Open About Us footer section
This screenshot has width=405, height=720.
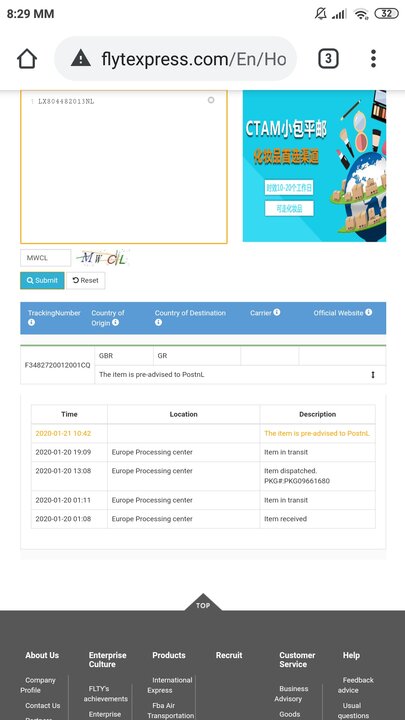click(42, 655)
